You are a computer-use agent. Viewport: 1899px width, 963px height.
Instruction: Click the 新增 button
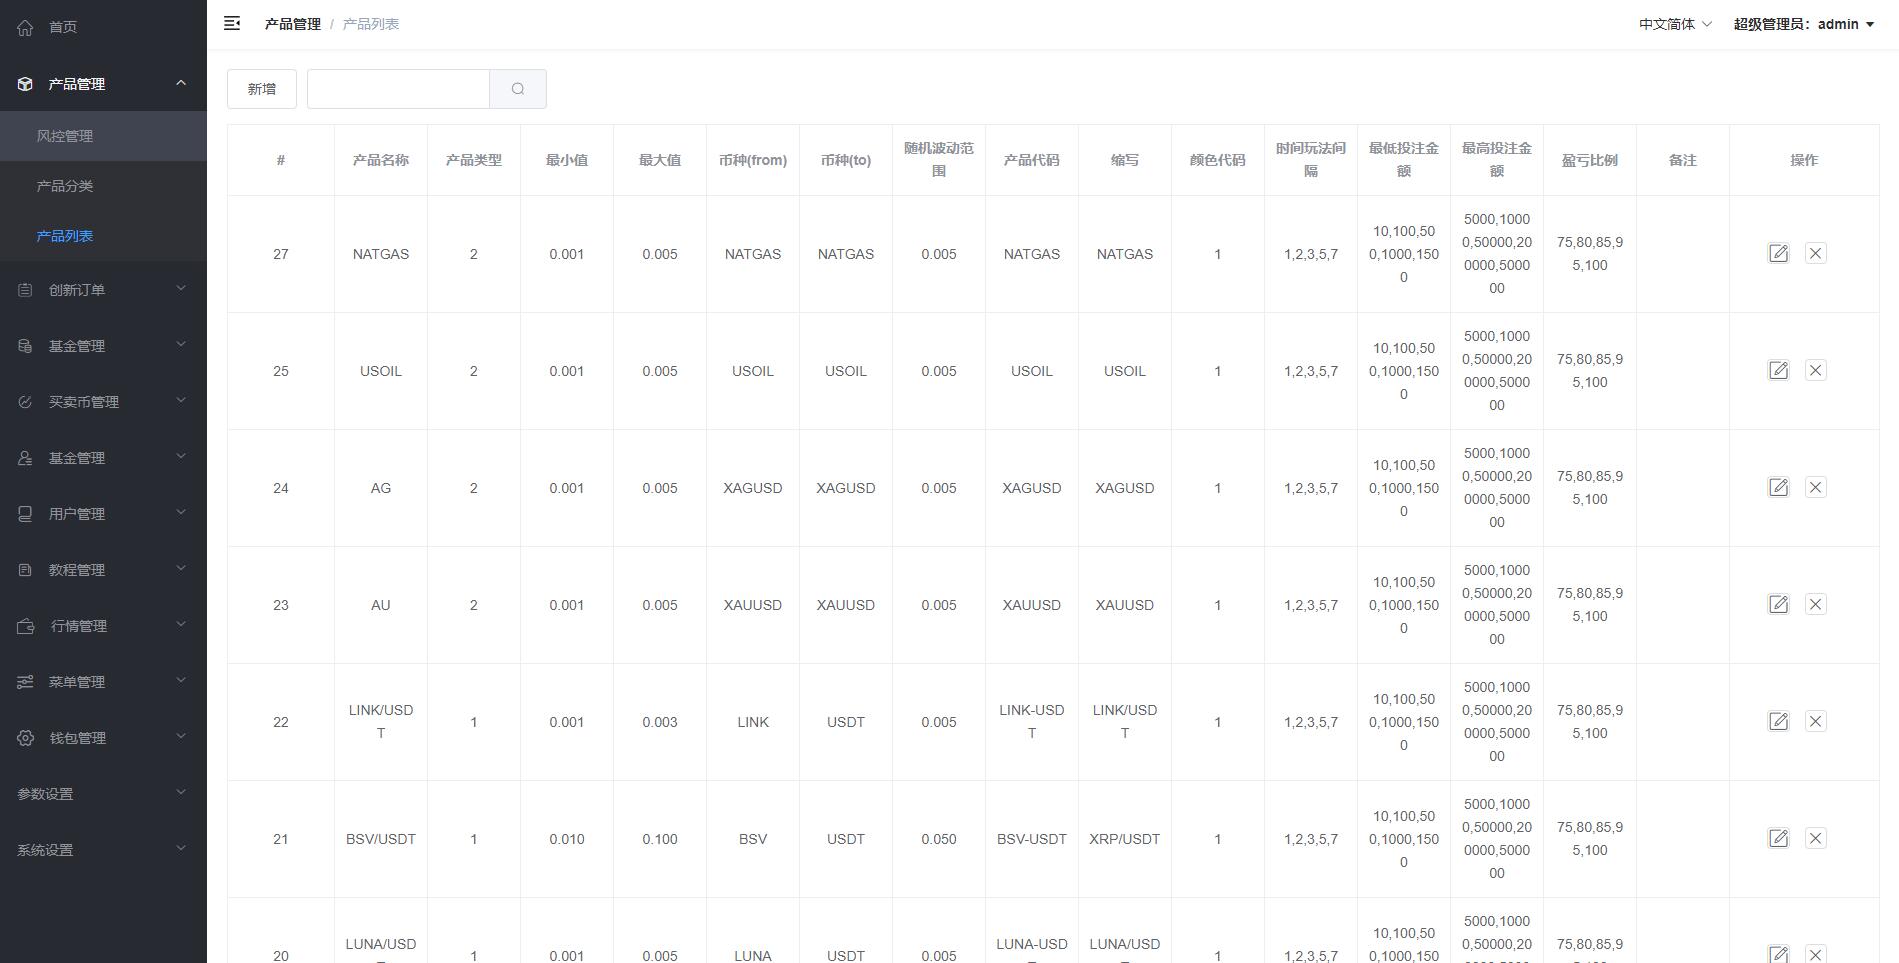(x=261, y=89)
